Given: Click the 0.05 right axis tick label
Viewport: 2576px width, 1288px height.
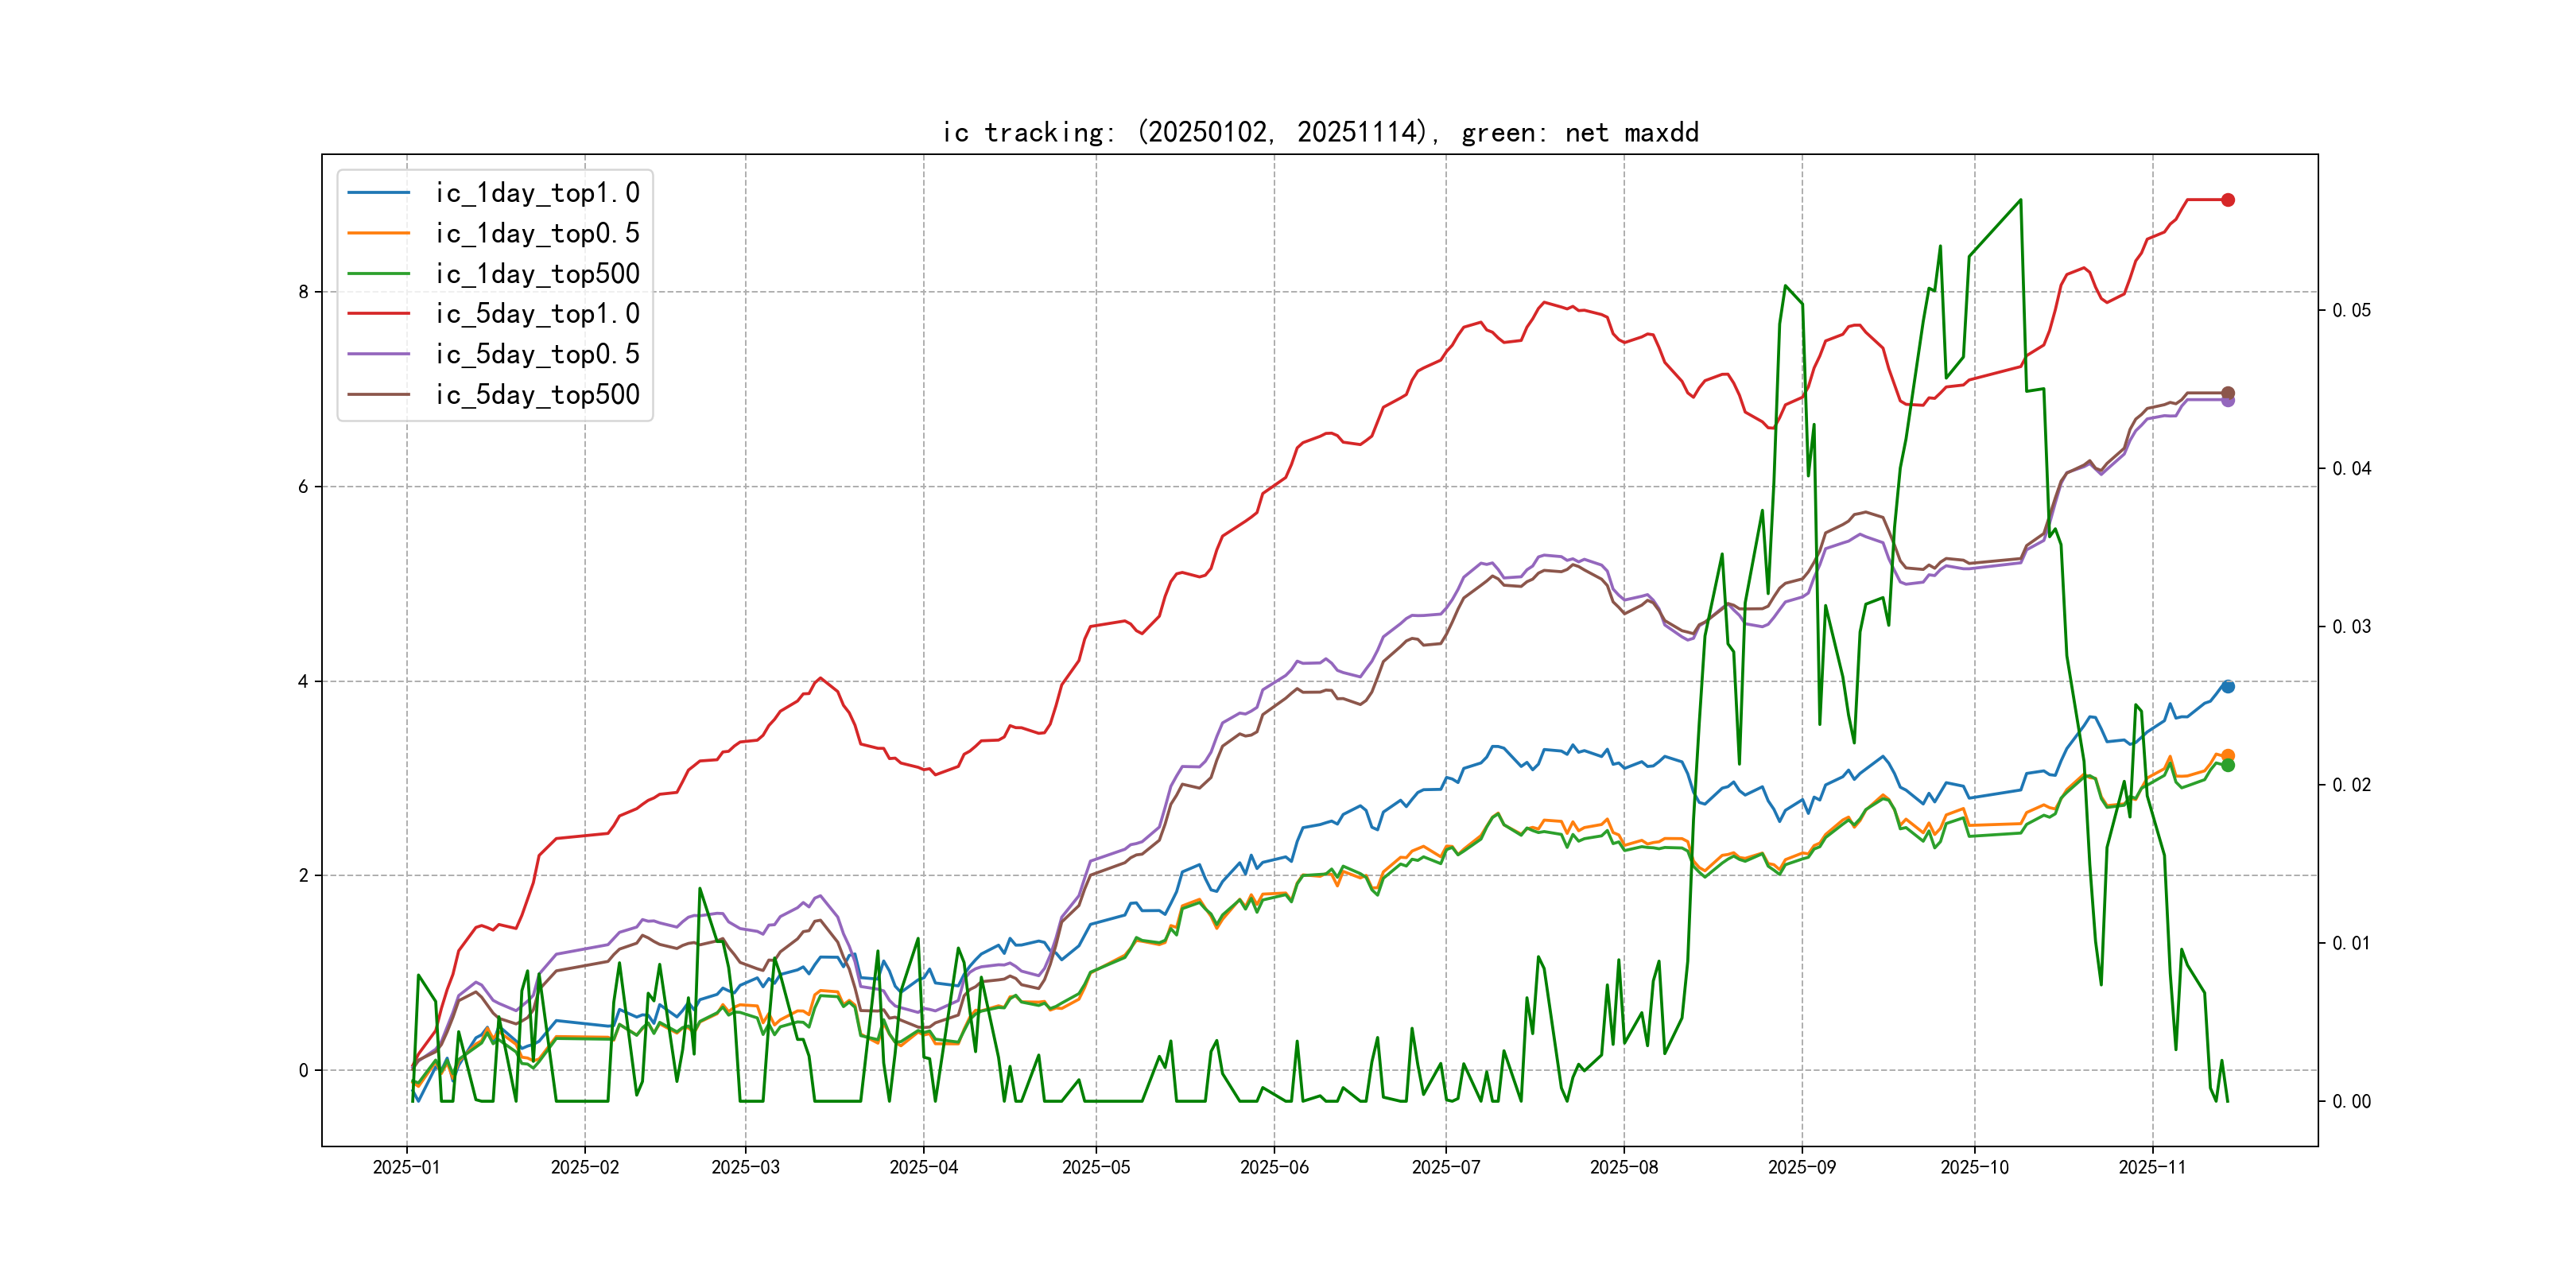Looking at the screenshot, I should pos(2350,311).
